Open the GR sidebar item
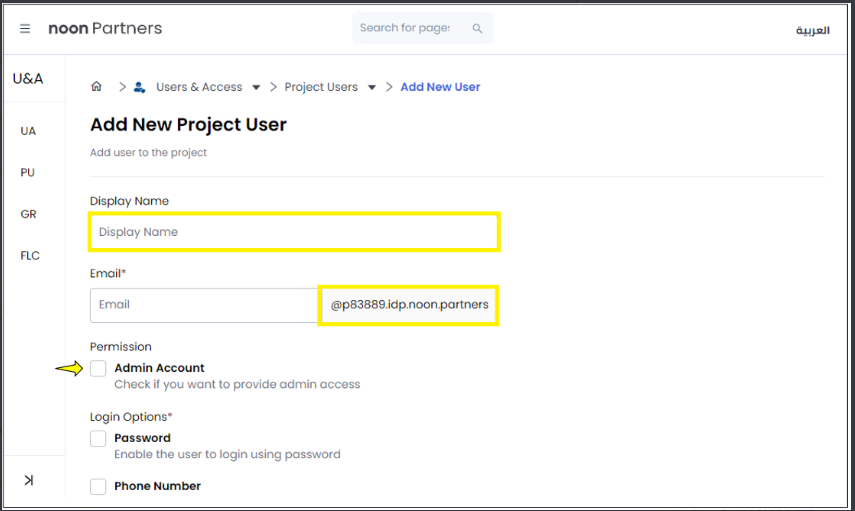Screen dimensions: 855x511 pos(28,215)
